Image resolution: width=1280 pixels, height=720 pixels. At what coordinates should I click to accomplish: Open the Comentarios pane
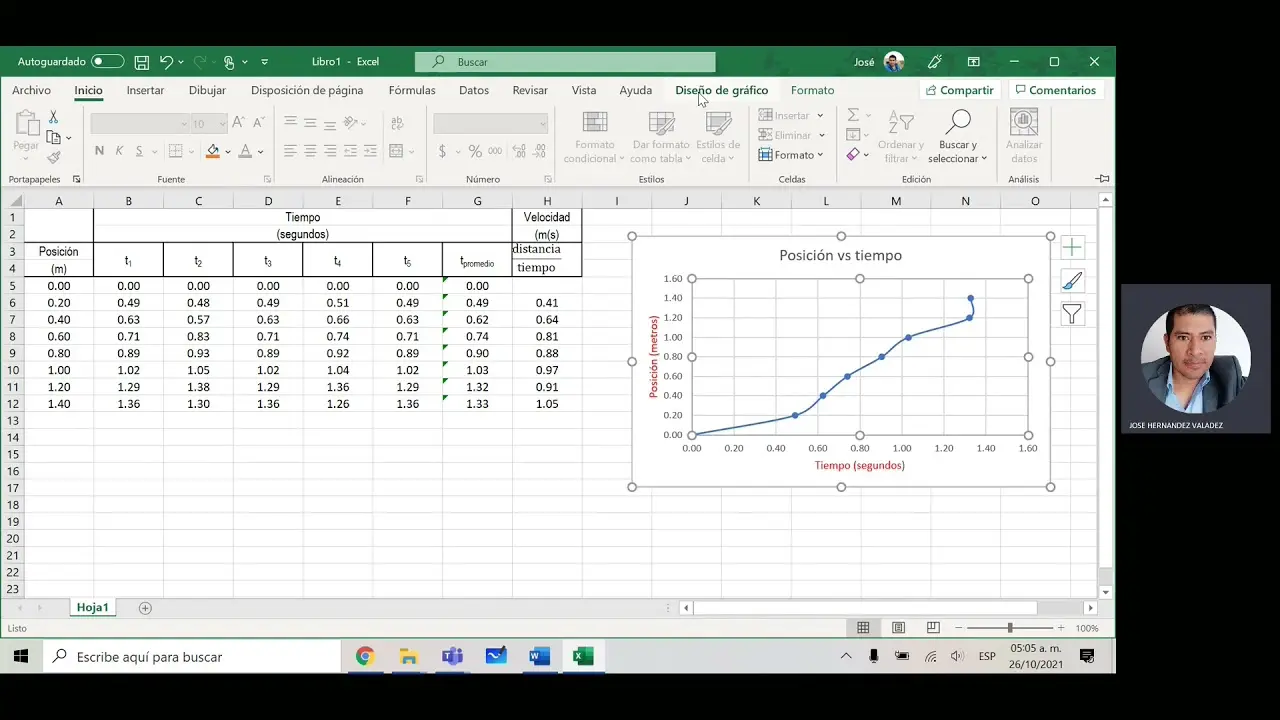tap(1056, 90)
